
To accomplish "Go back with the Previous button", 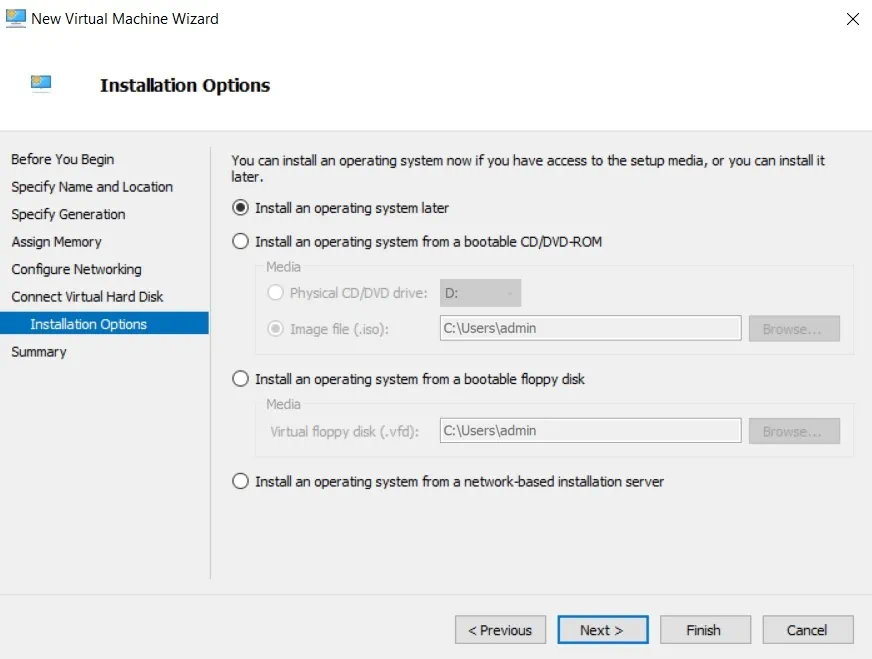I will [500, 630].
